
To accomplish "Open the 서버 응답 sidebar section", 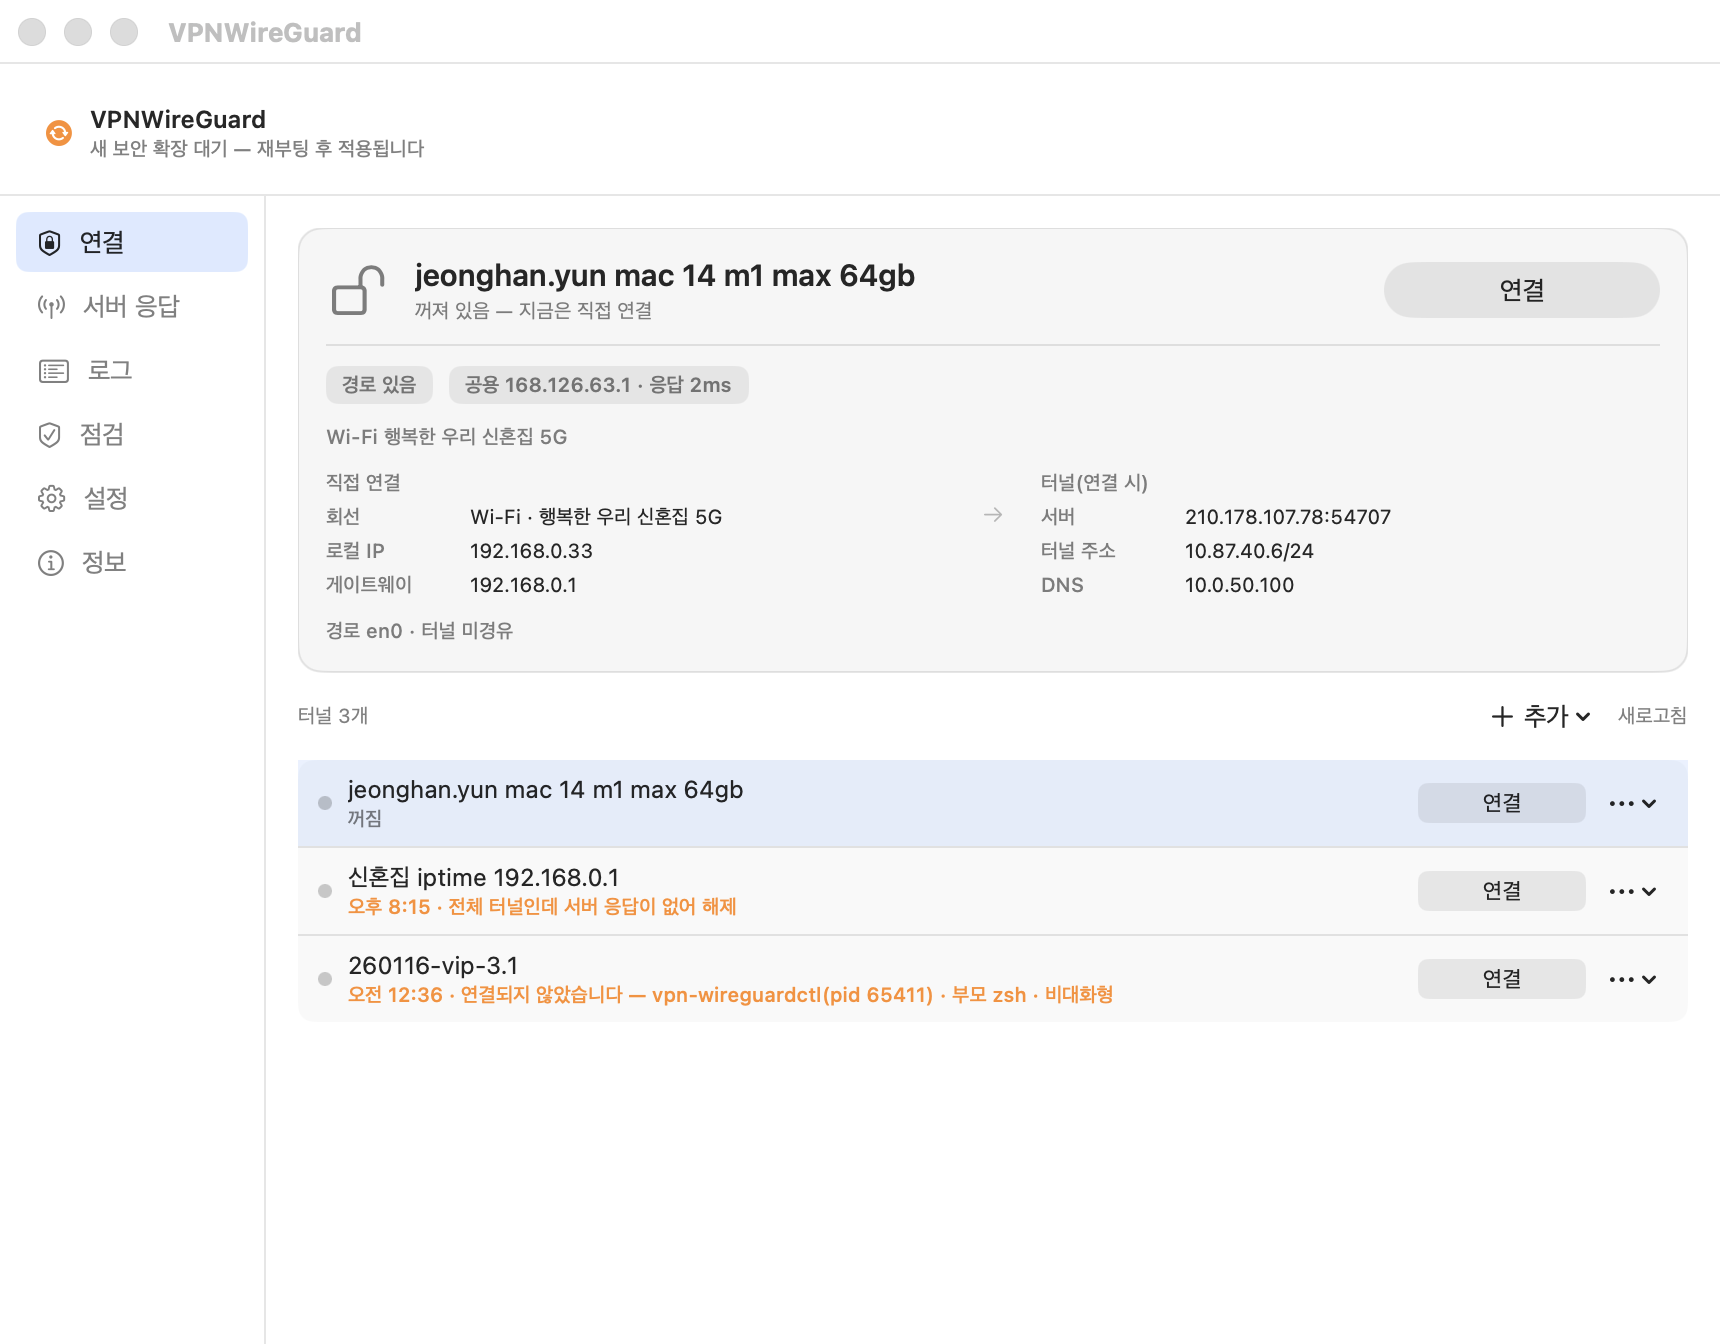I will (132, 306).
